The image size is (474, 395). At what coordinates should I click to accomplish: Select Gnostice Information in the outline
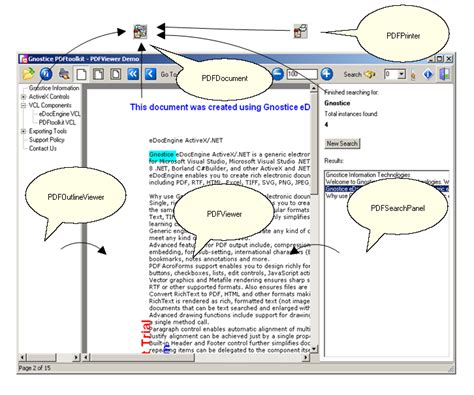click(54, 88)
